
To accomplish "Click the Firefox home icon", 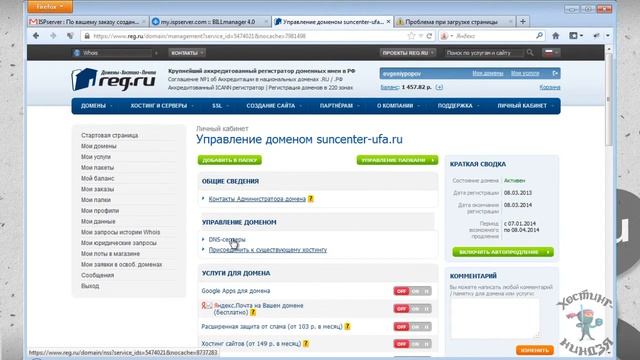I will [556, 36].
